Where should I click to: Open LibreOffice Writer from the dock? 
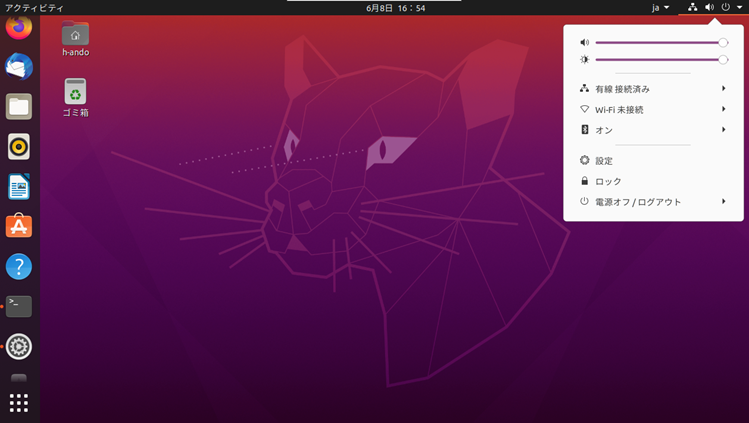19,187
